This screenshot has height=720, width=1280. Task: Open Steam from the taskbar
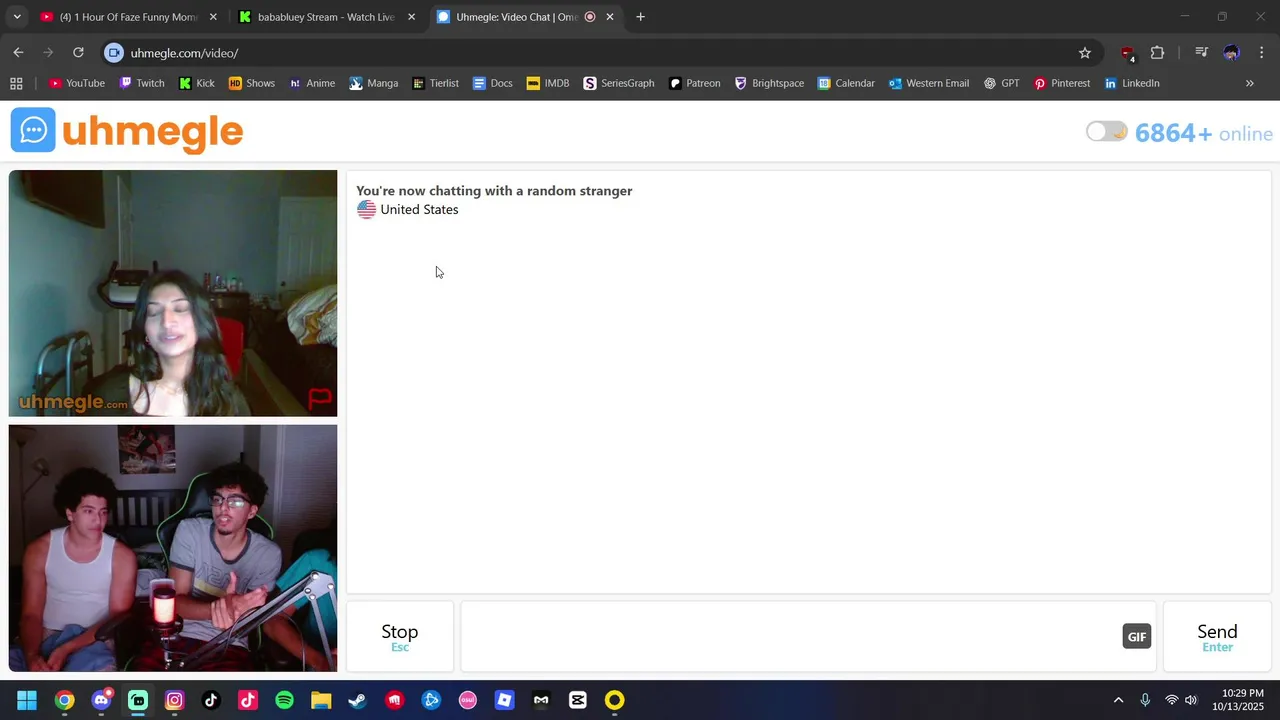coord(357,700)
